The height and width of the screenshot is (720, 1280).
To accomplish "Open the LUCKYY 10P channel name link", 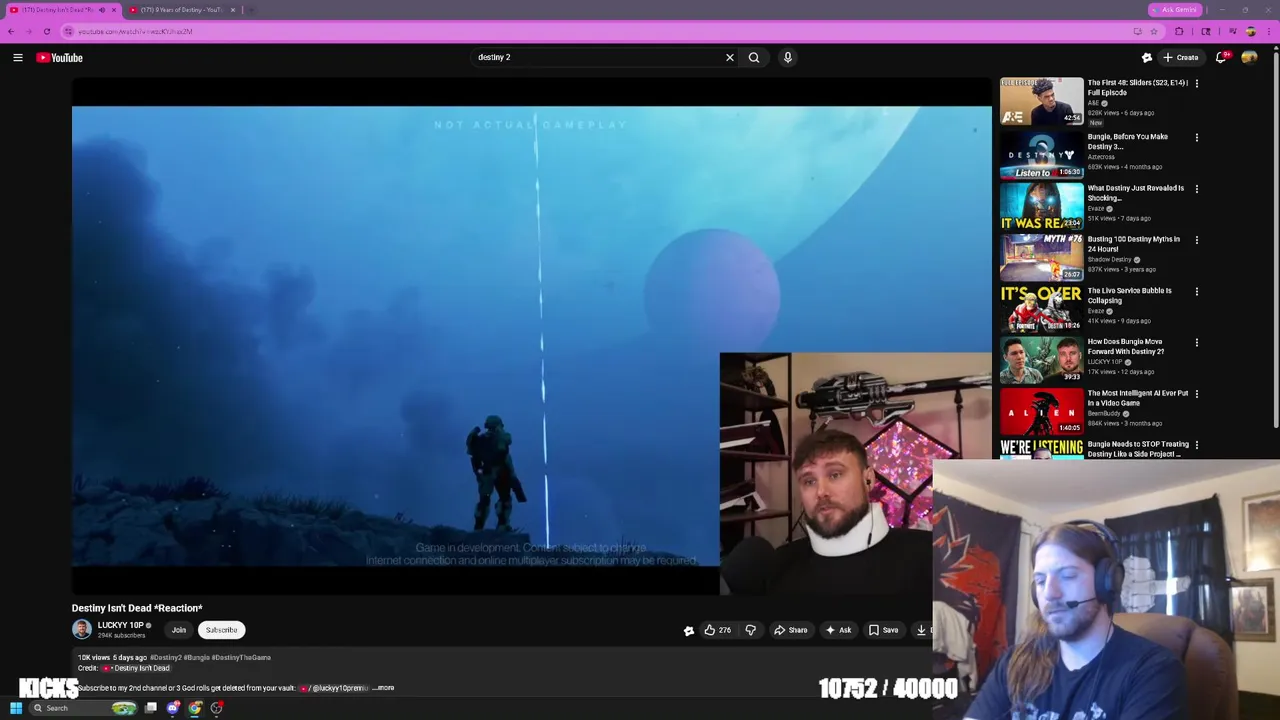I will click(x=120, y=625).
